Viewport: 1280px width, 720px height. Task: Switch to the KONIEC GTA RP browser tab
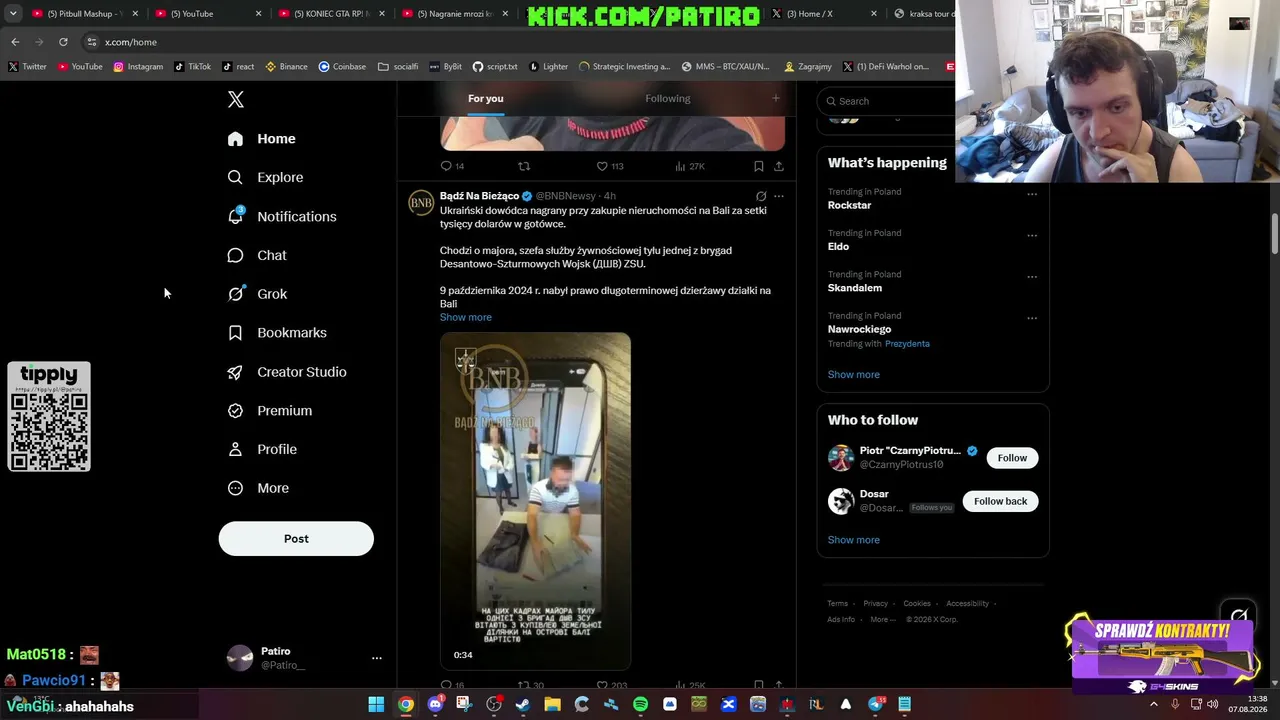(331, 14)
